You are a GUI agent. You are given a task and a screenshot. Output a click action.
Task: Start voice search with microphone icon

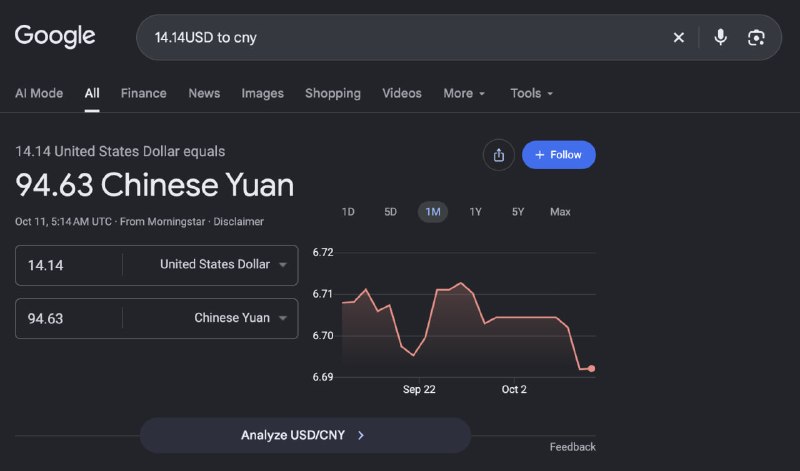click(x=720, y=37)
